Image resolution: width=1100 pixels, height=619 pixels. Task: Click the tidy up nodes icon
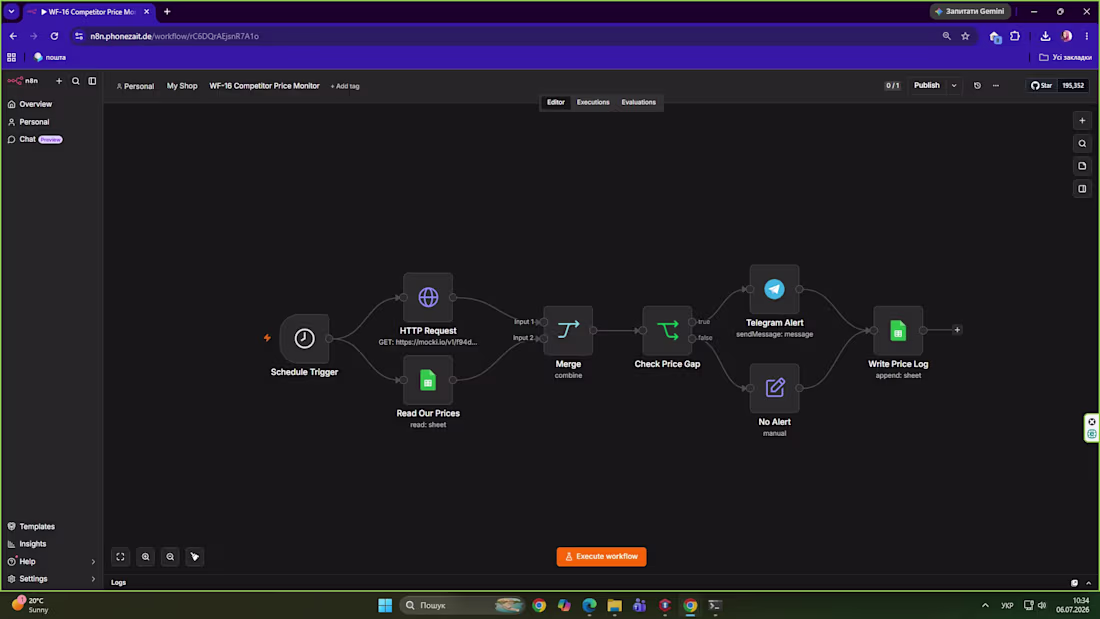point(194,557)
